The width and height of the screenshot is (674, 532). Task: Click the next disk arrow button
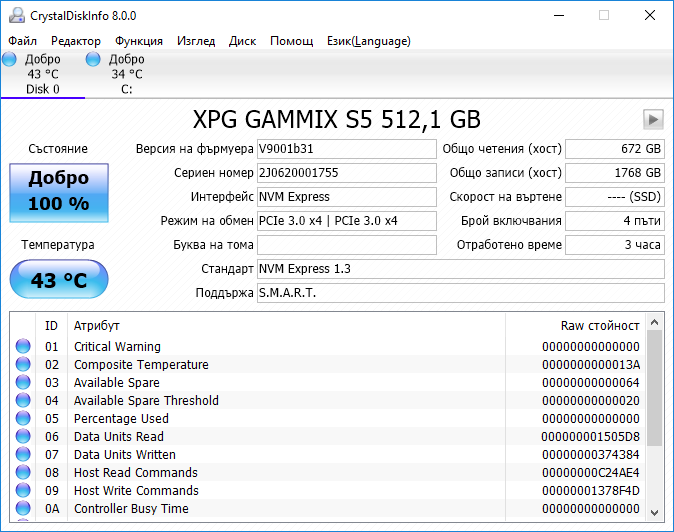pyautogui.click(x=653, y=119)
